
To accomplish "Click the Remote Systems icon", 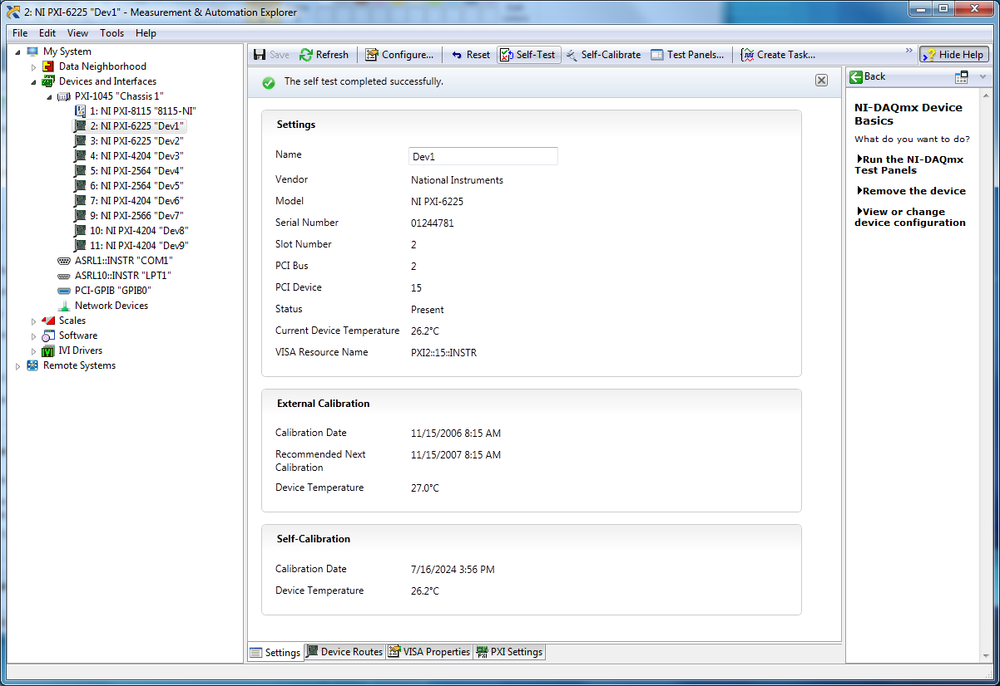I will [33, 365].
